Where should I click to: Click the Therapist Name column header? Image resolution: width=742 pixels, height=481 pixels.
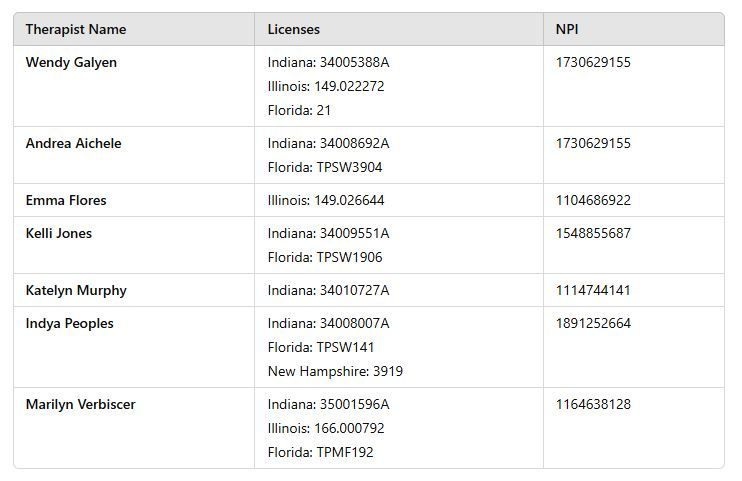coord(76,29)
